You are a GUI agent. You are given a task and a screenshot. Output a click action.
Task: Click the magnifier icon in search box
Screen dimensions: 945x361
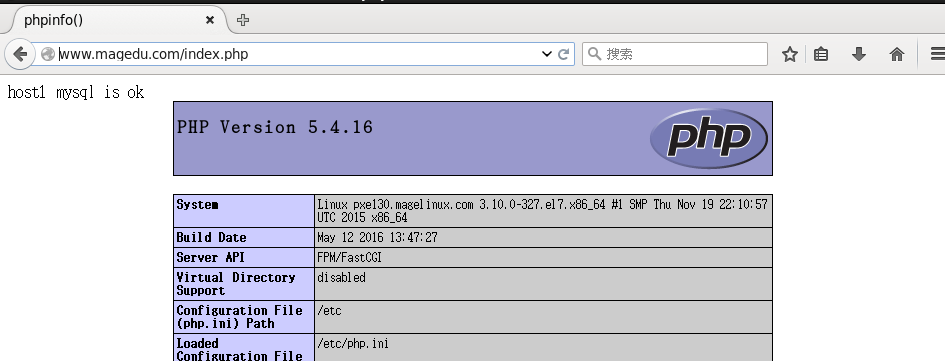coord(594,54)
